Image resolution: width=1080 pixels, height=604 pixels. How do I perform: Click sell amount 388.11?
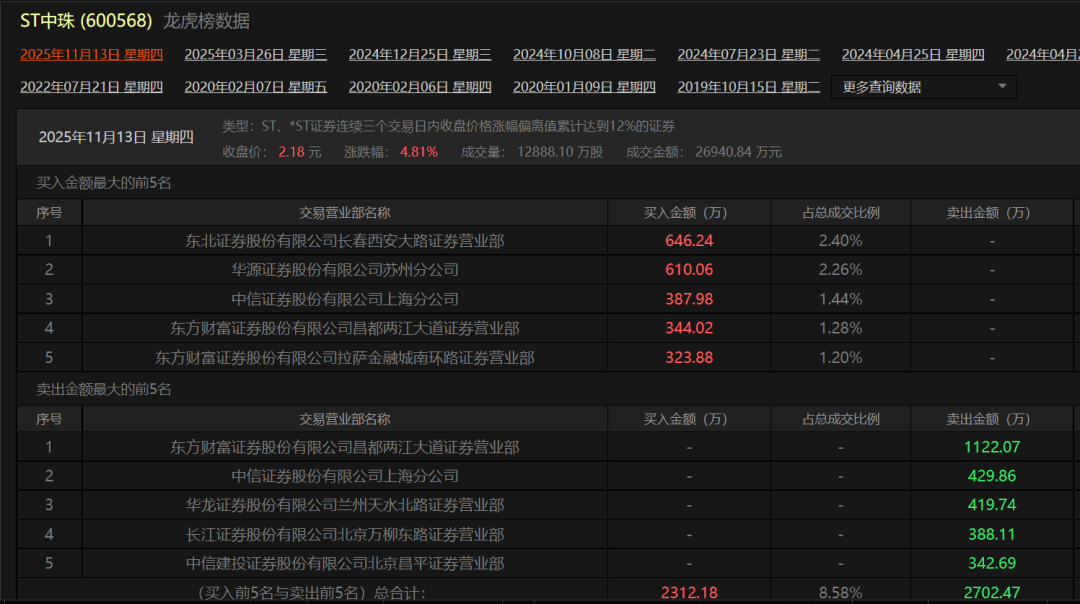pyautogui.click(x=992, y=535)
